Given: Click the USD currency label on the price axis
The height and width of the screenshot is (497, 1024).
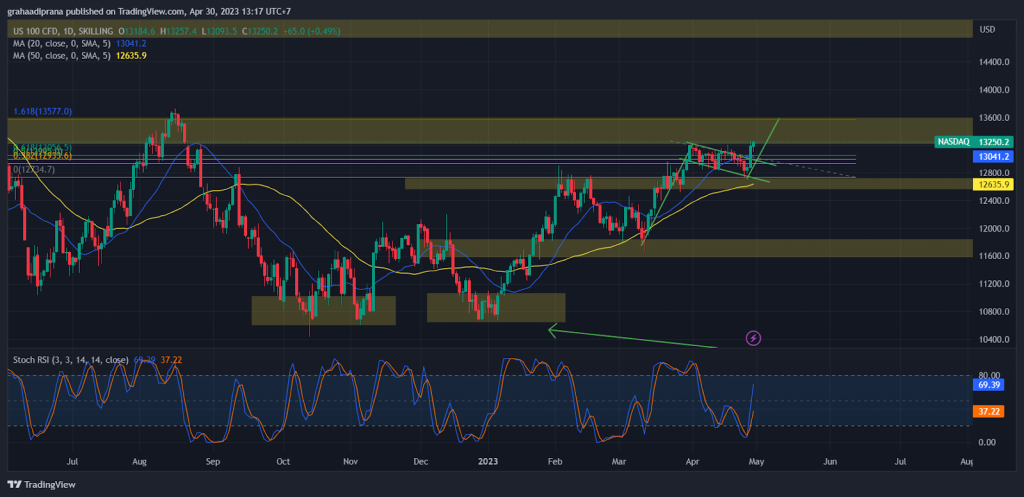Looking at the screenshot, I should 987,29.
